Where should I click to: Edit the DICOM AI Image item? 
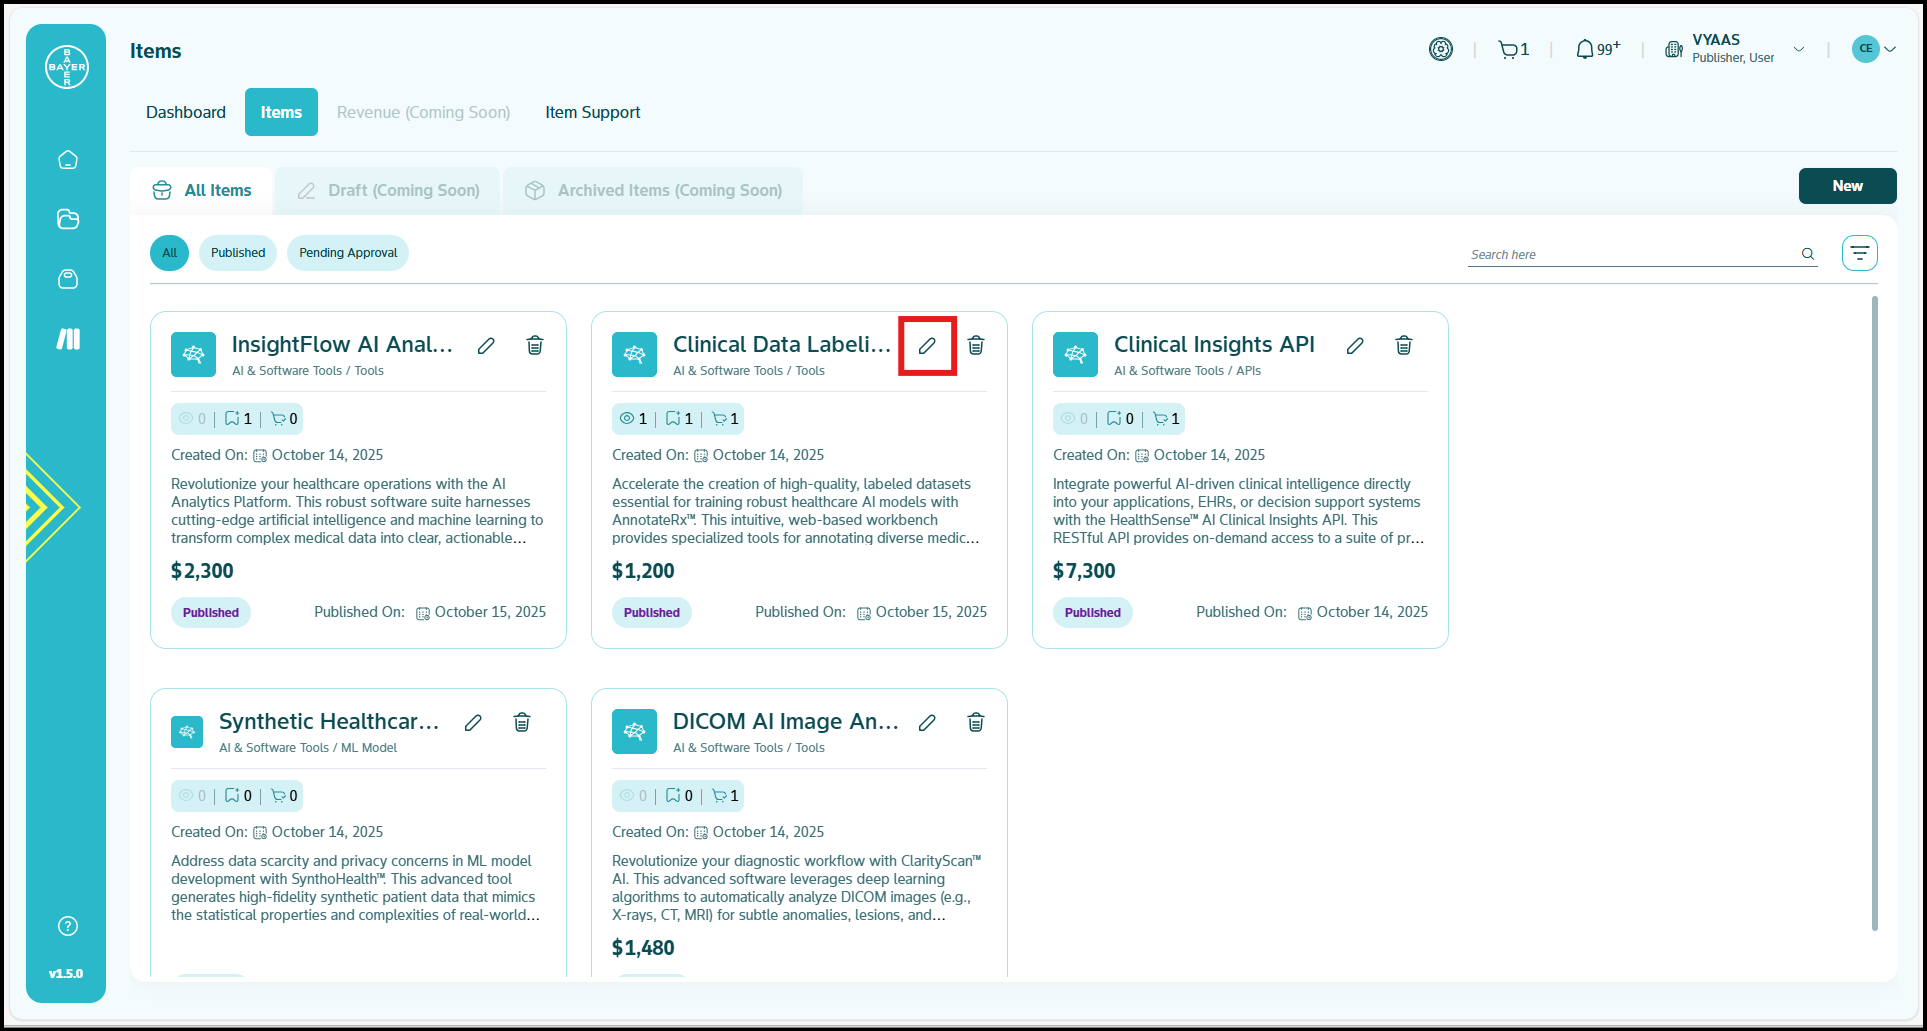point(927,723)
